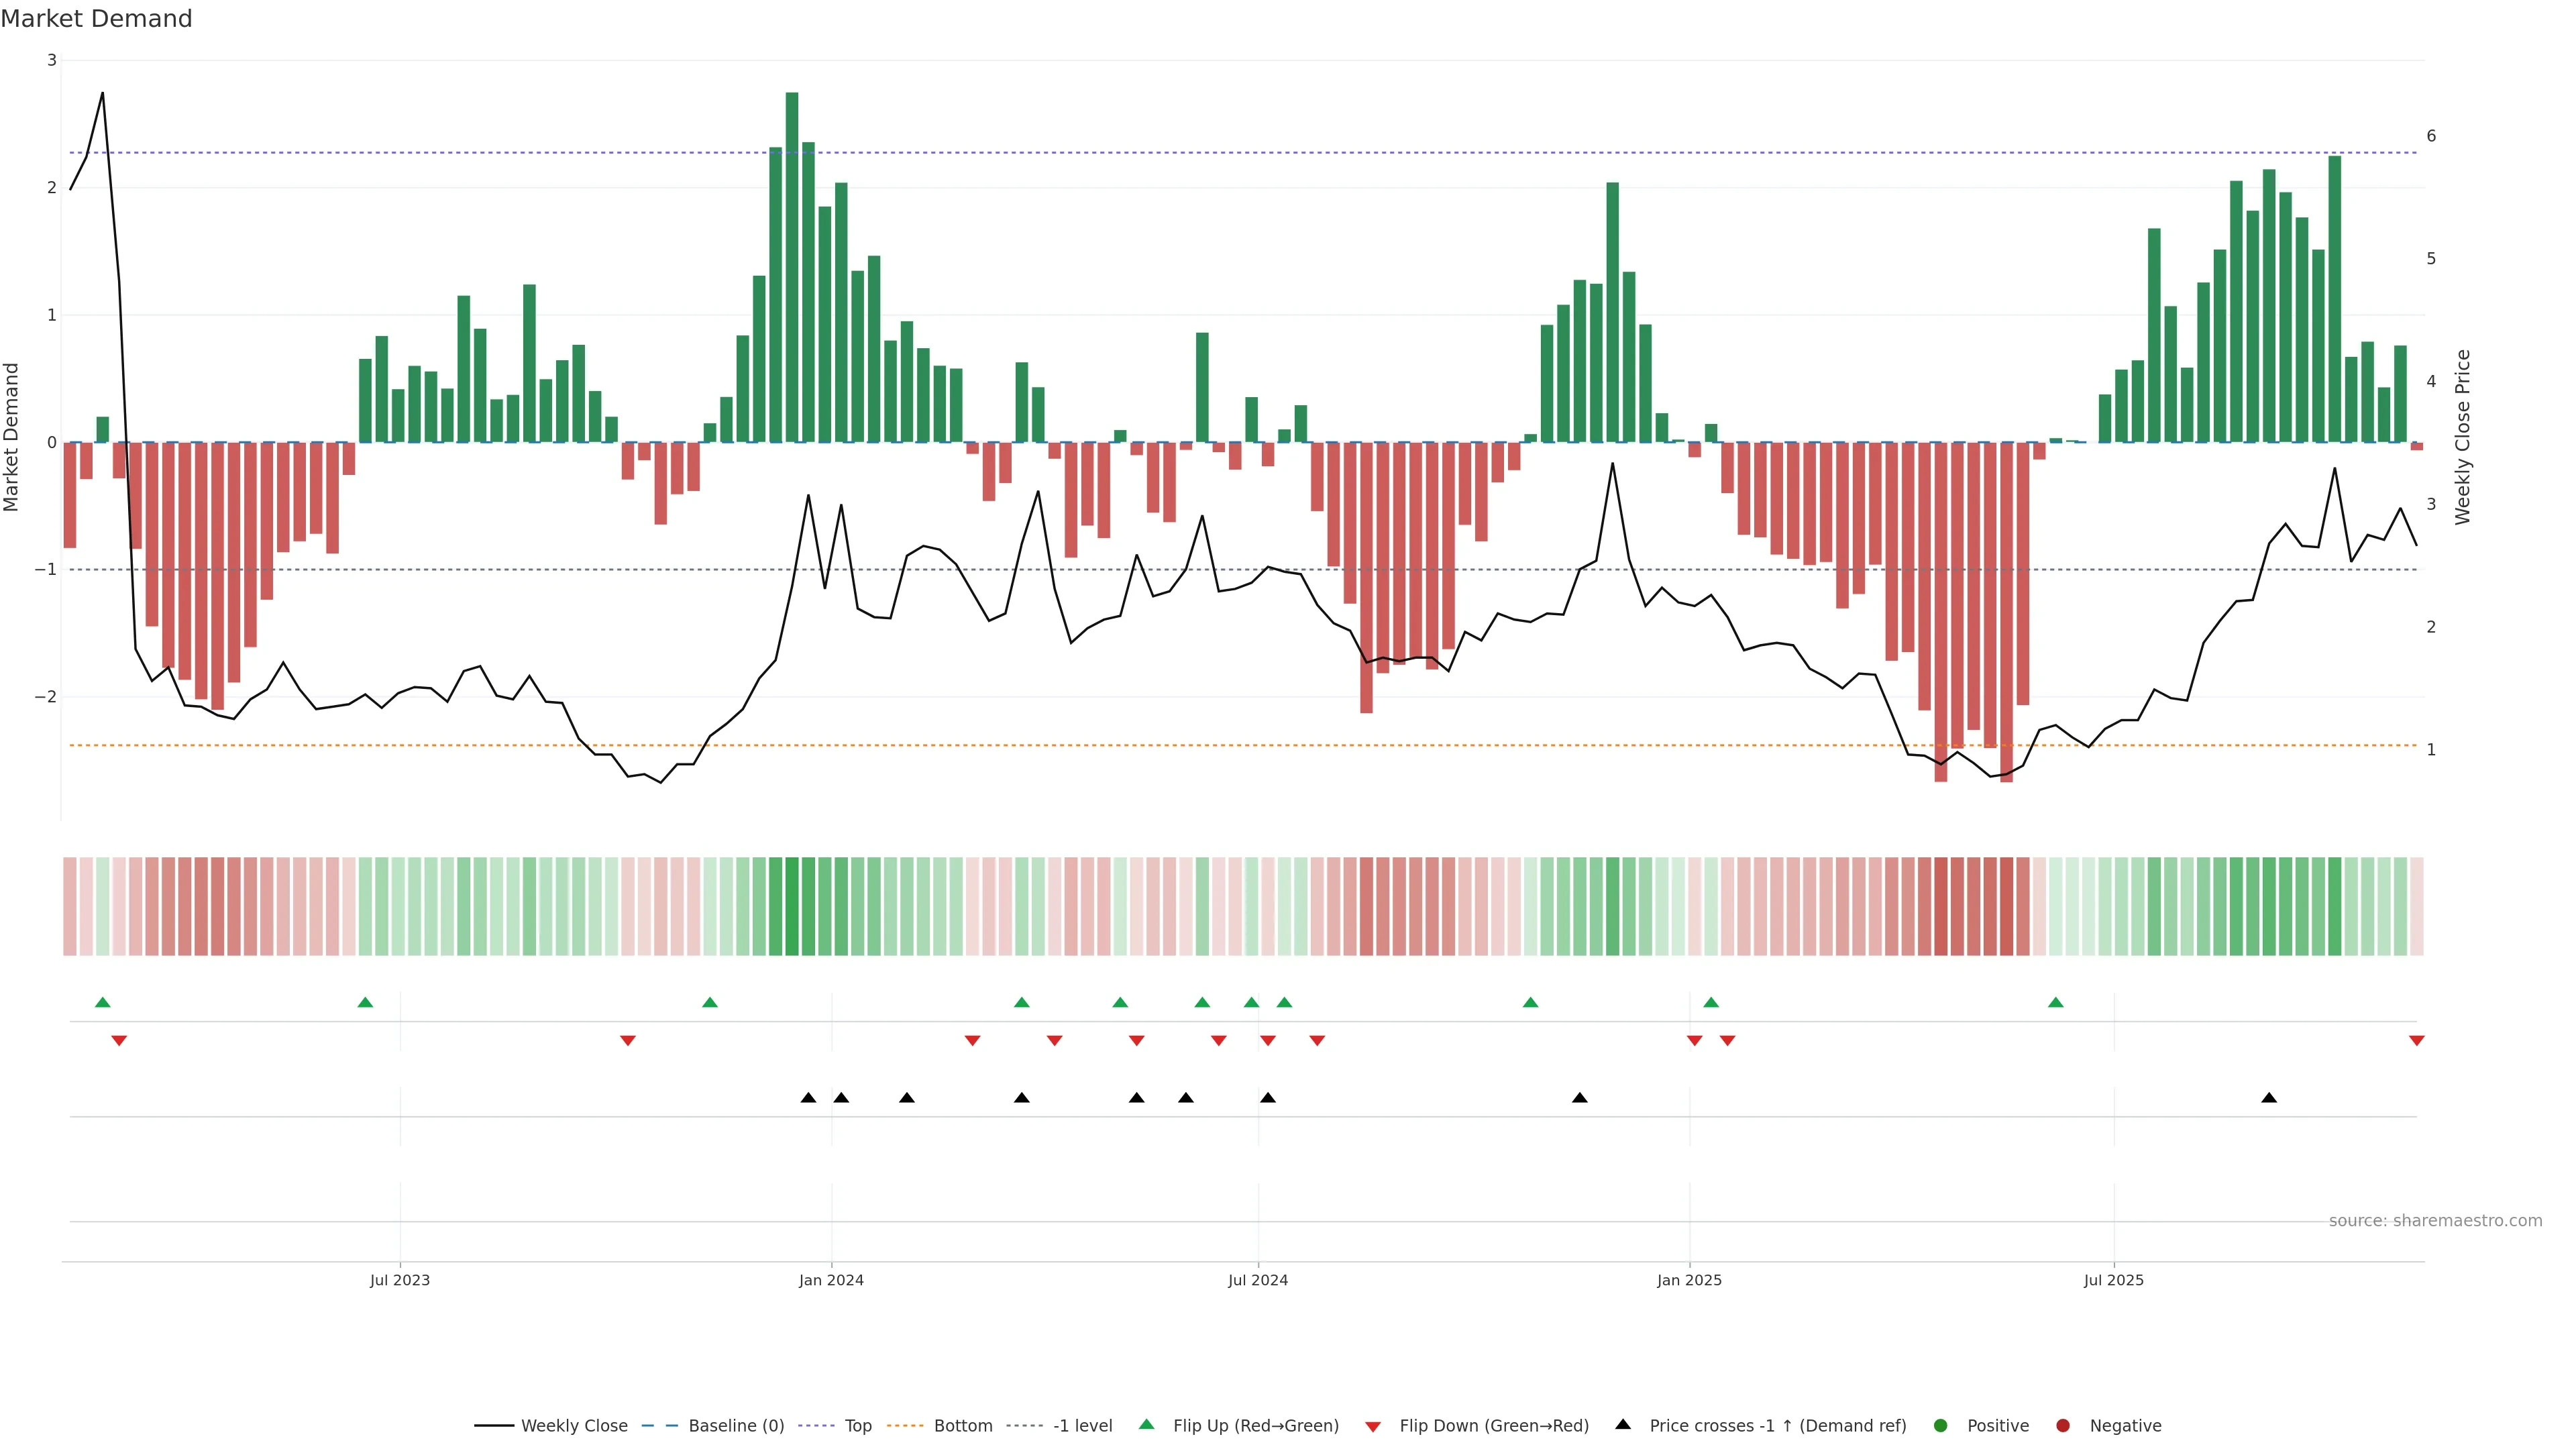2576x1449 pixels.
Task: Click Price crosses -1 black triangle legend icon
Action: [x=1623, y=1425]
